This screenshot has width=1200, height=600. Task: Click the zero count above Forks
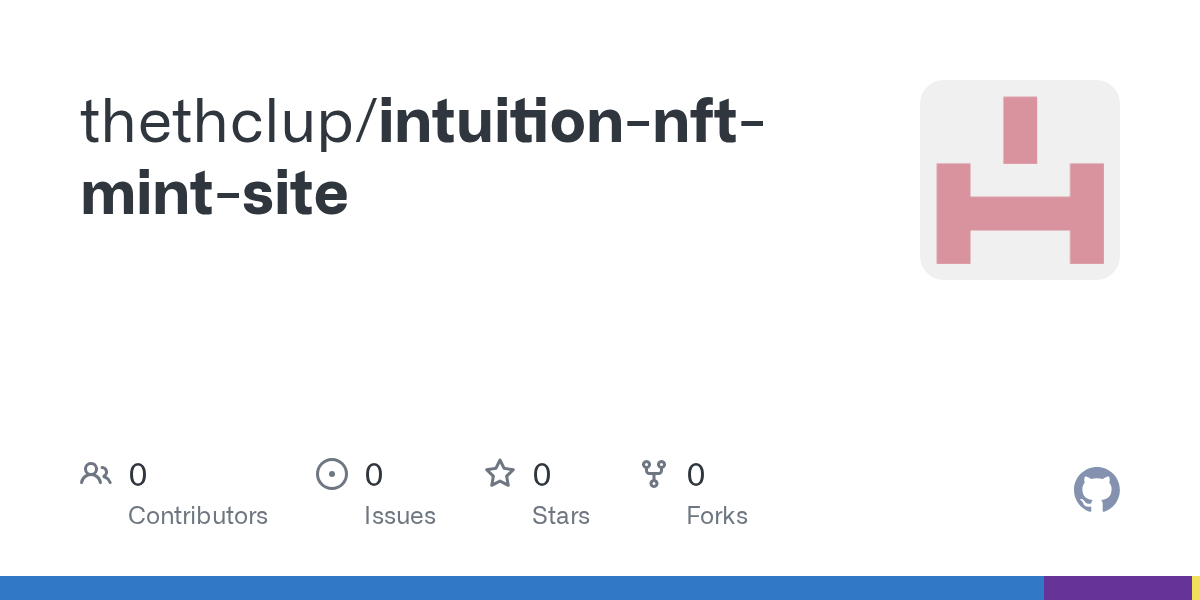click(696, 475)
